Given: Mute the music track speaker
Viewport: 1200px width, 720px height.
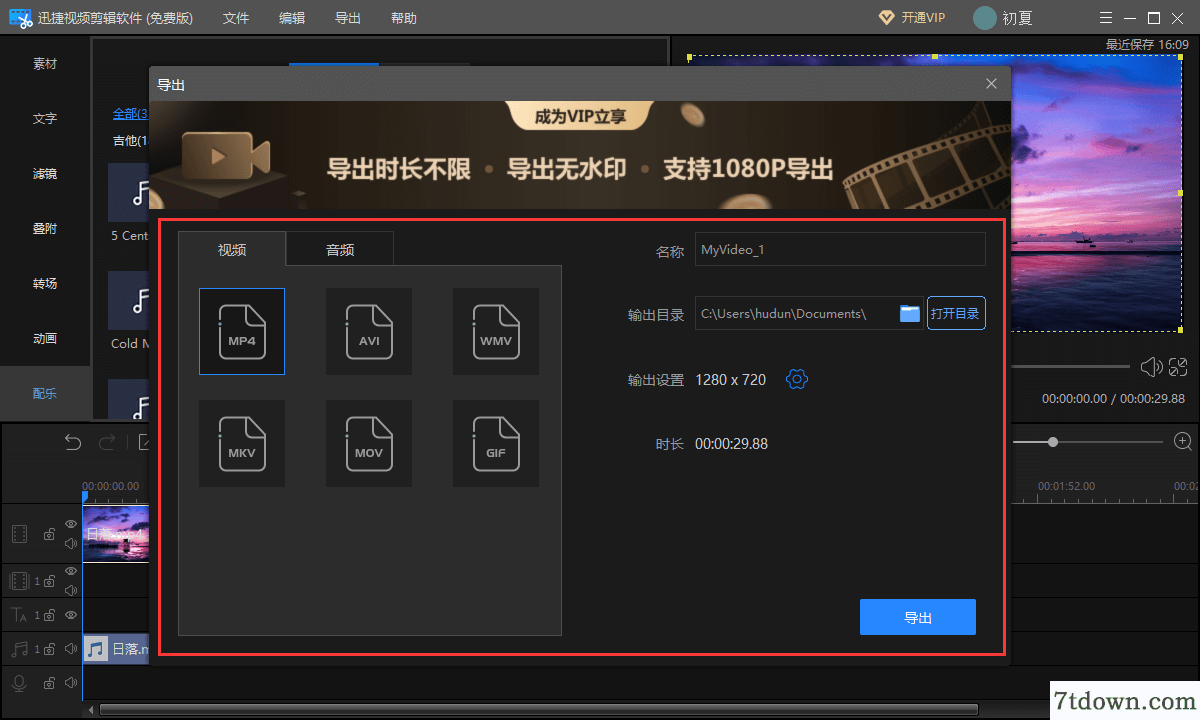Looking at the screenshot, I should (71, 649).
